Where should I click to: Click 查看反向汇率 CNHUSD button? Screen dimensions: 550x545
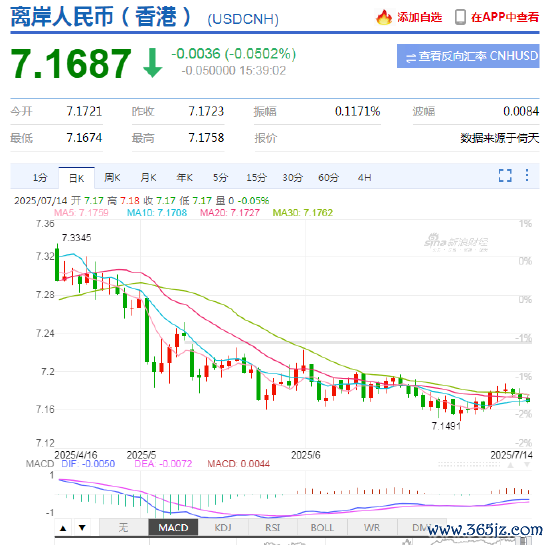click(468, 56)
